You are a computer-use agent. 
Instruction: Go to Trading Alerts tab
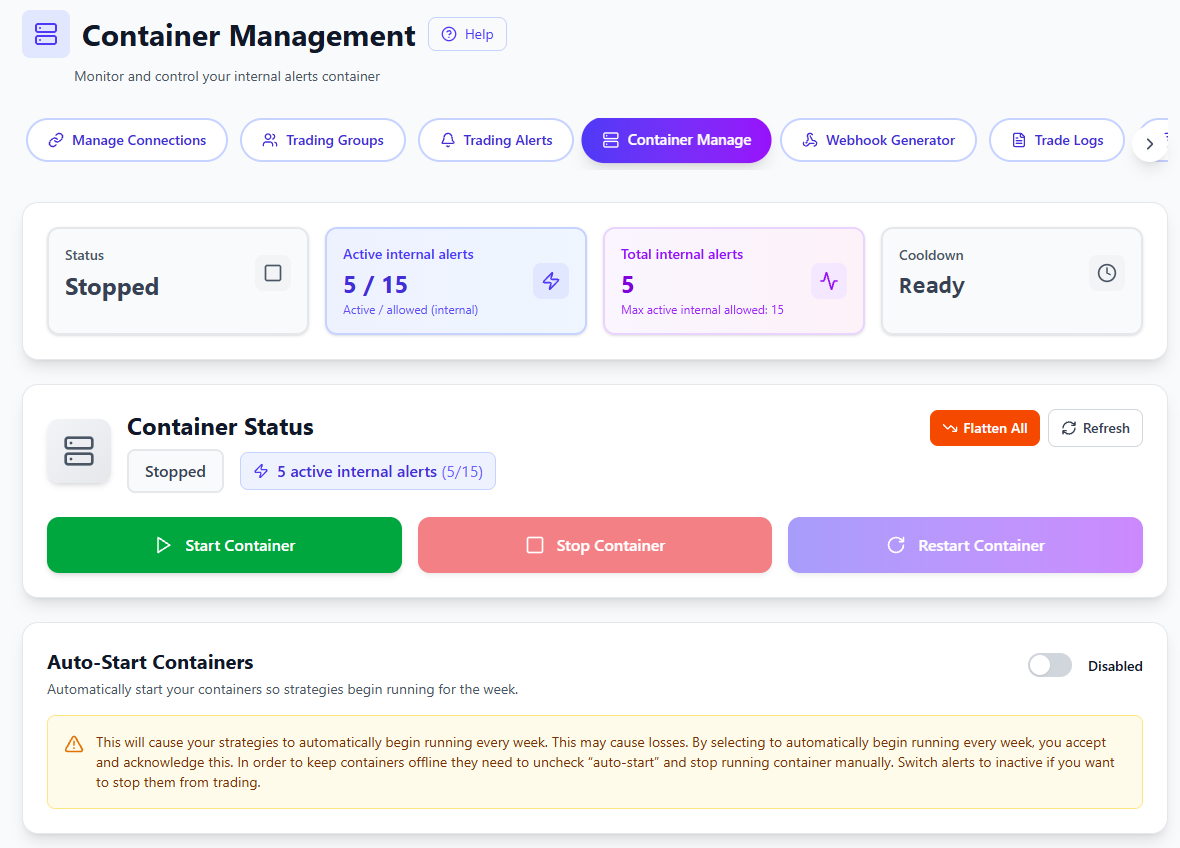(x=496, y=140)
